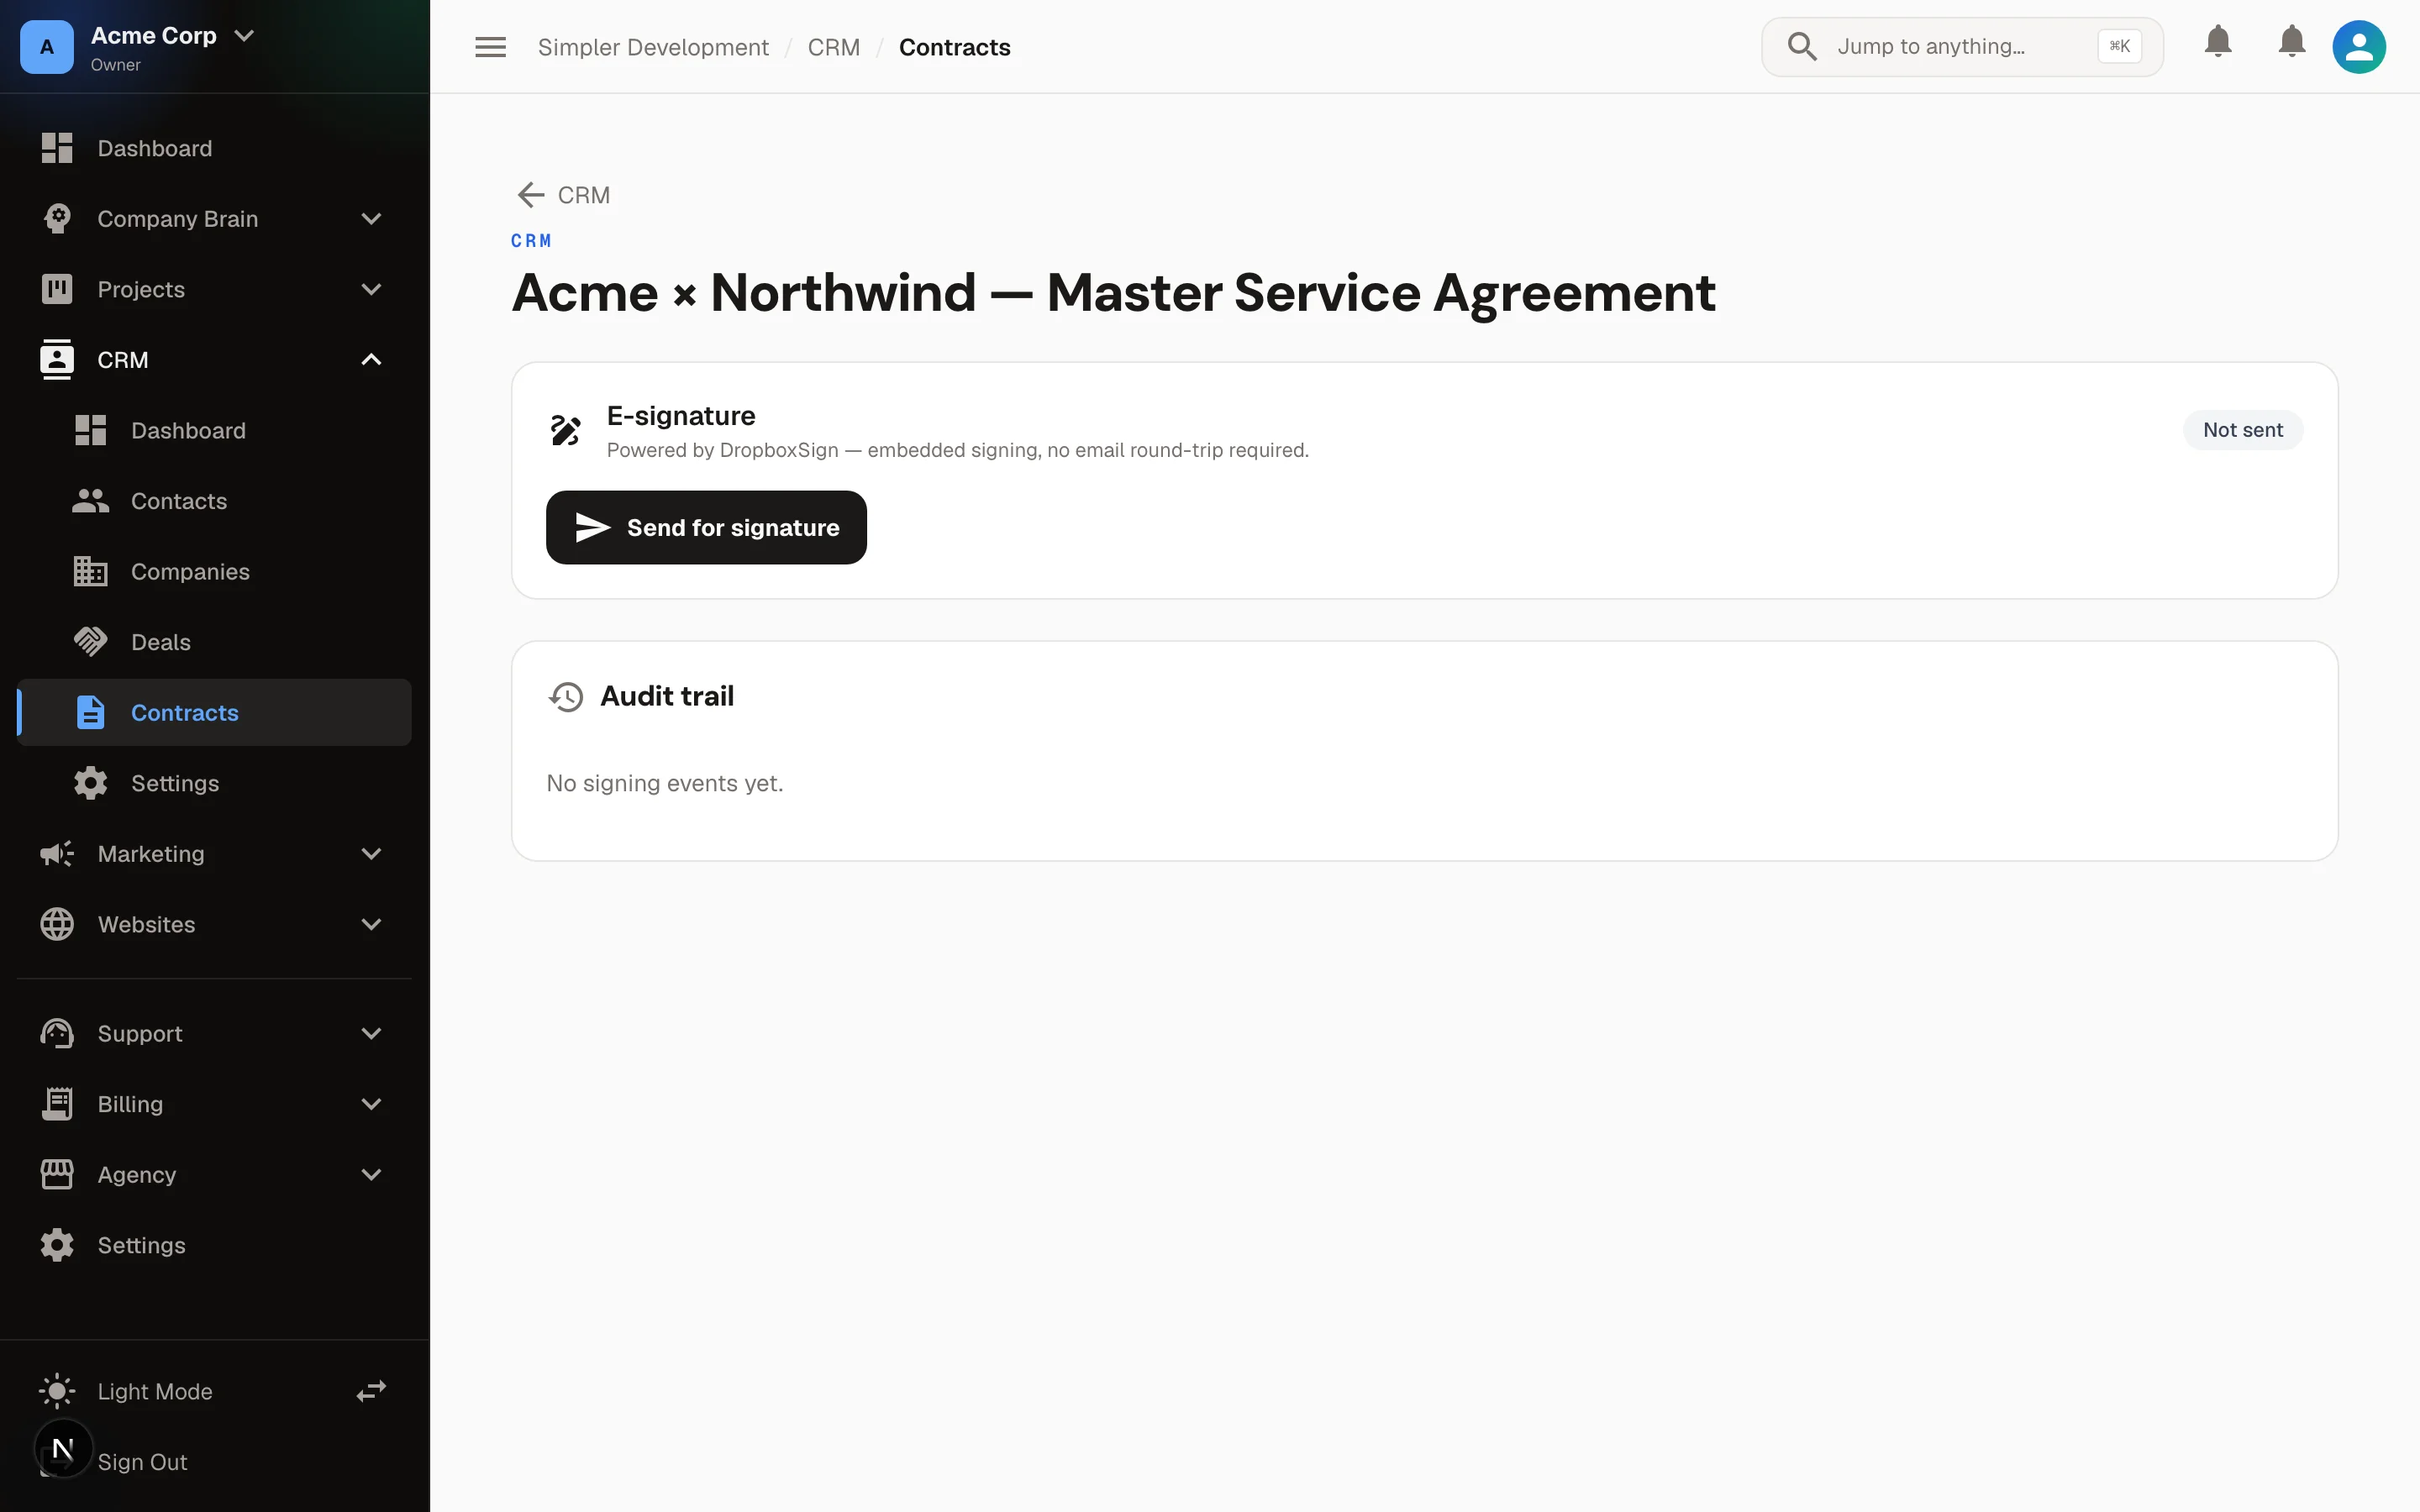This screenshot has height=1512, width=2420.
Task: Toggle the hamburger sidebar menu
Action: [x=490, y=47]
